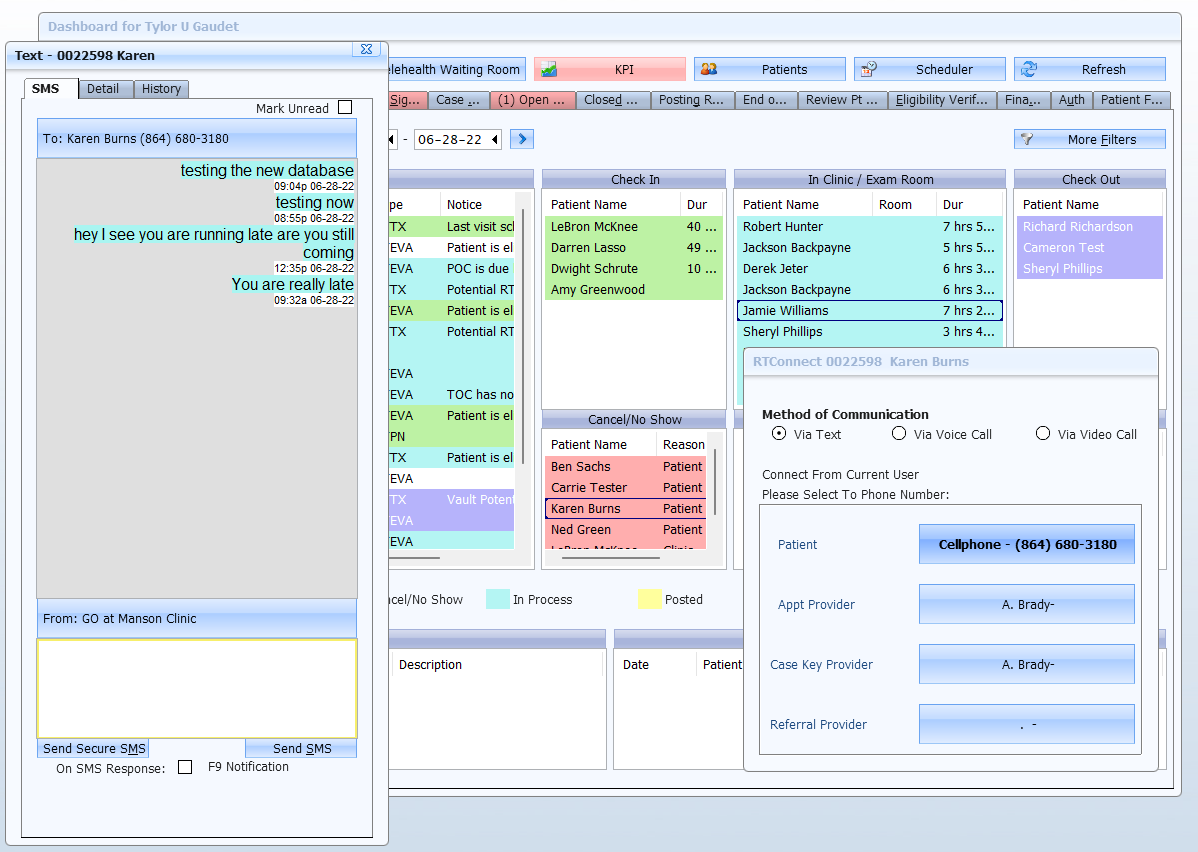Open the (1) Open tab

(x=532, y=100)
